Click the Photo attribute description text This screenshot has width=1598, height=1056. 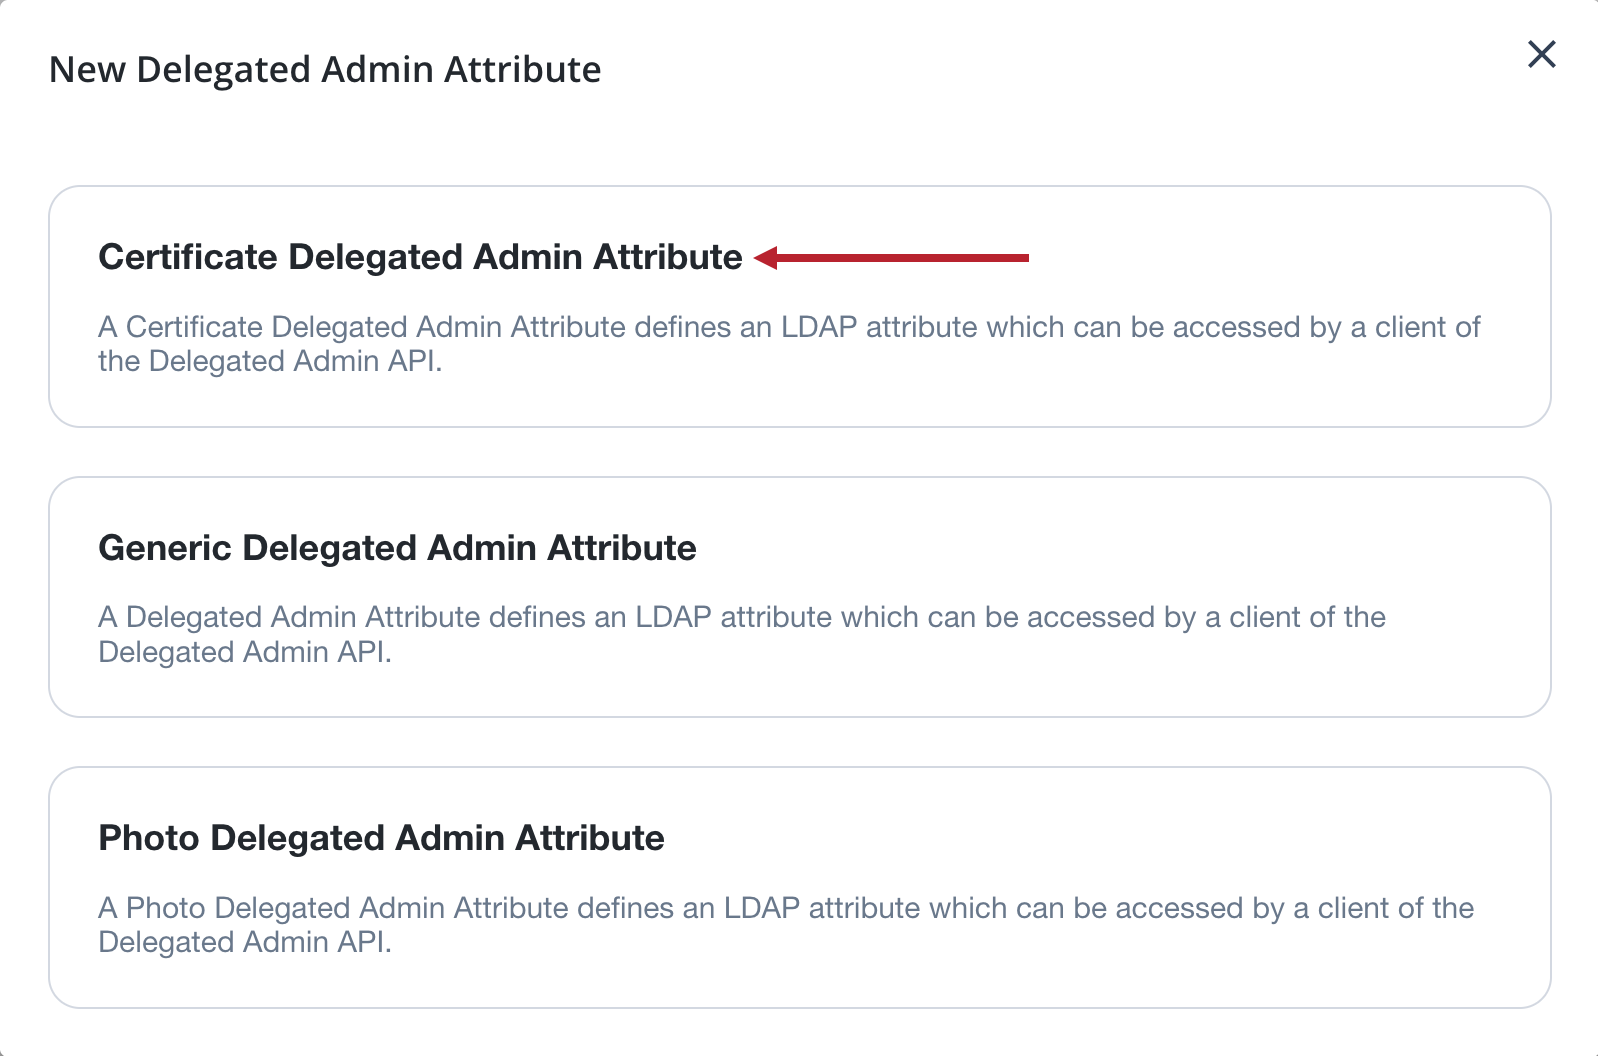[786, 925]
